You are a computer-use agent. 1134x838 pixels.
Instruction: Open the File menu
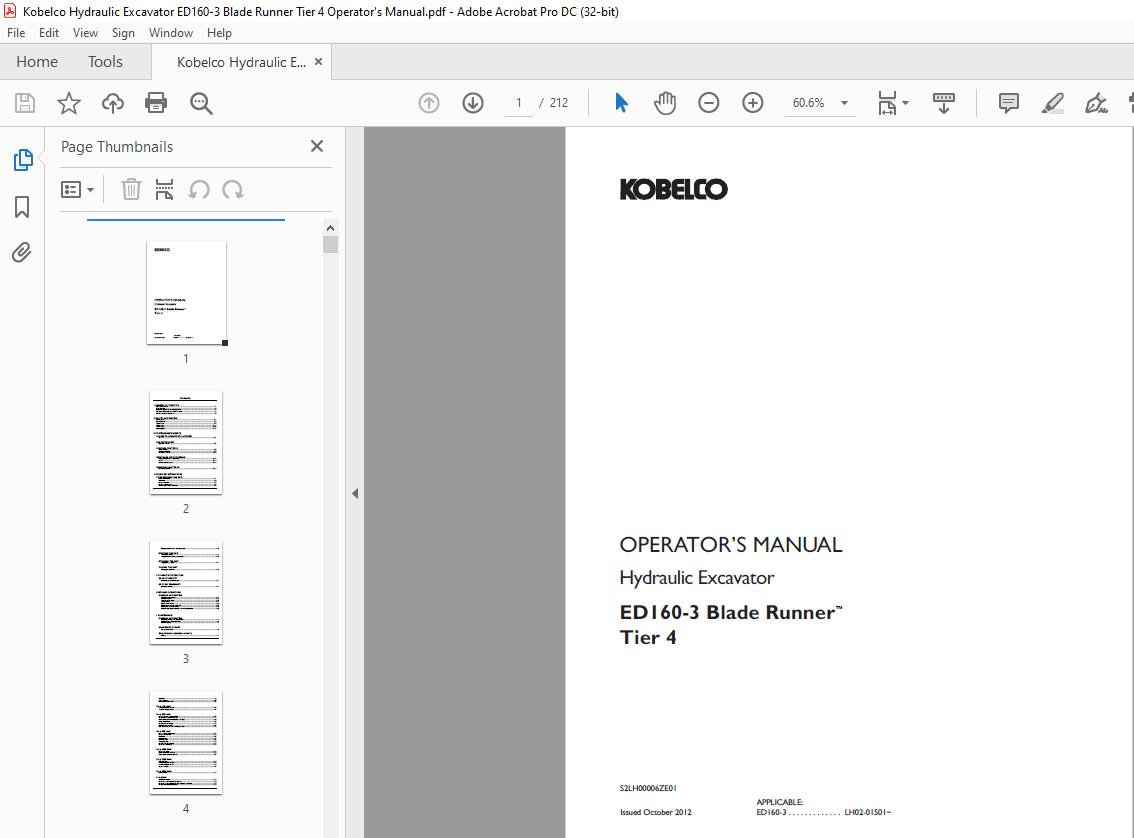tap(16, 33)
